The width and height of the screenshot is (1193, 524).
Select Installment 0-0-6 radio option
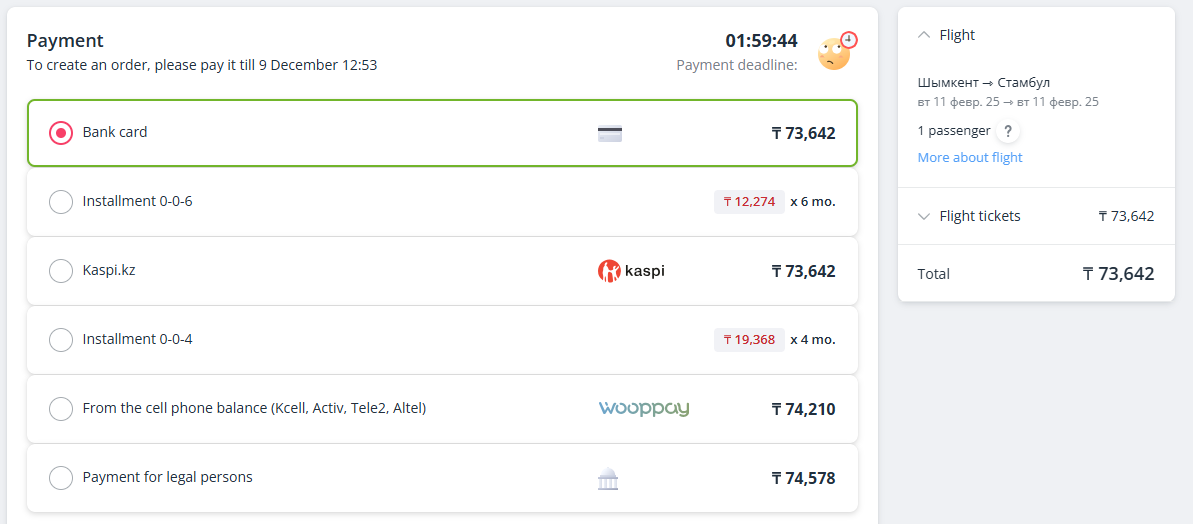tap(61, 202)
